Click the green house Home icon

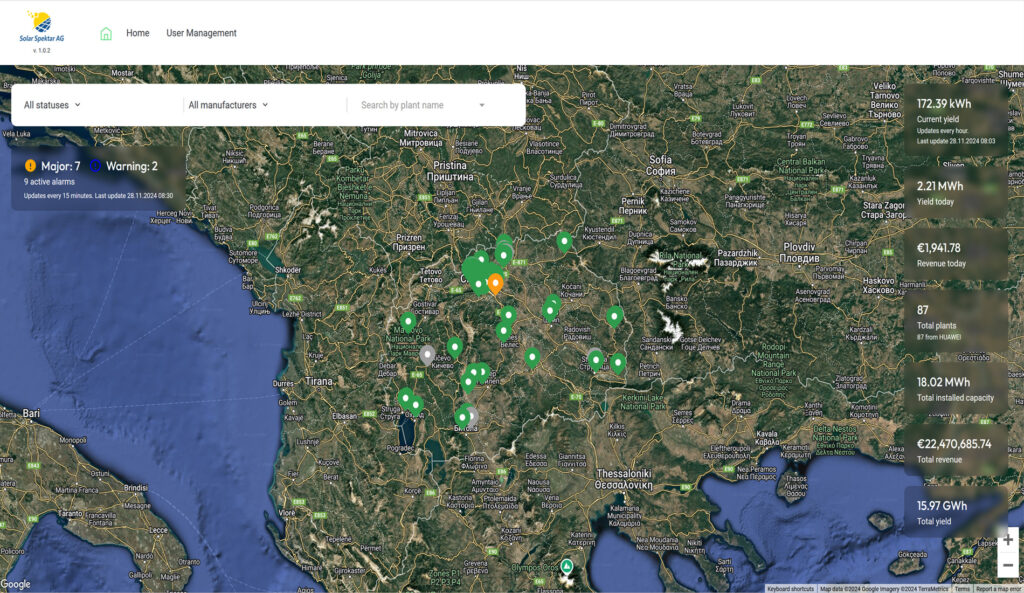tap(106, 33)
